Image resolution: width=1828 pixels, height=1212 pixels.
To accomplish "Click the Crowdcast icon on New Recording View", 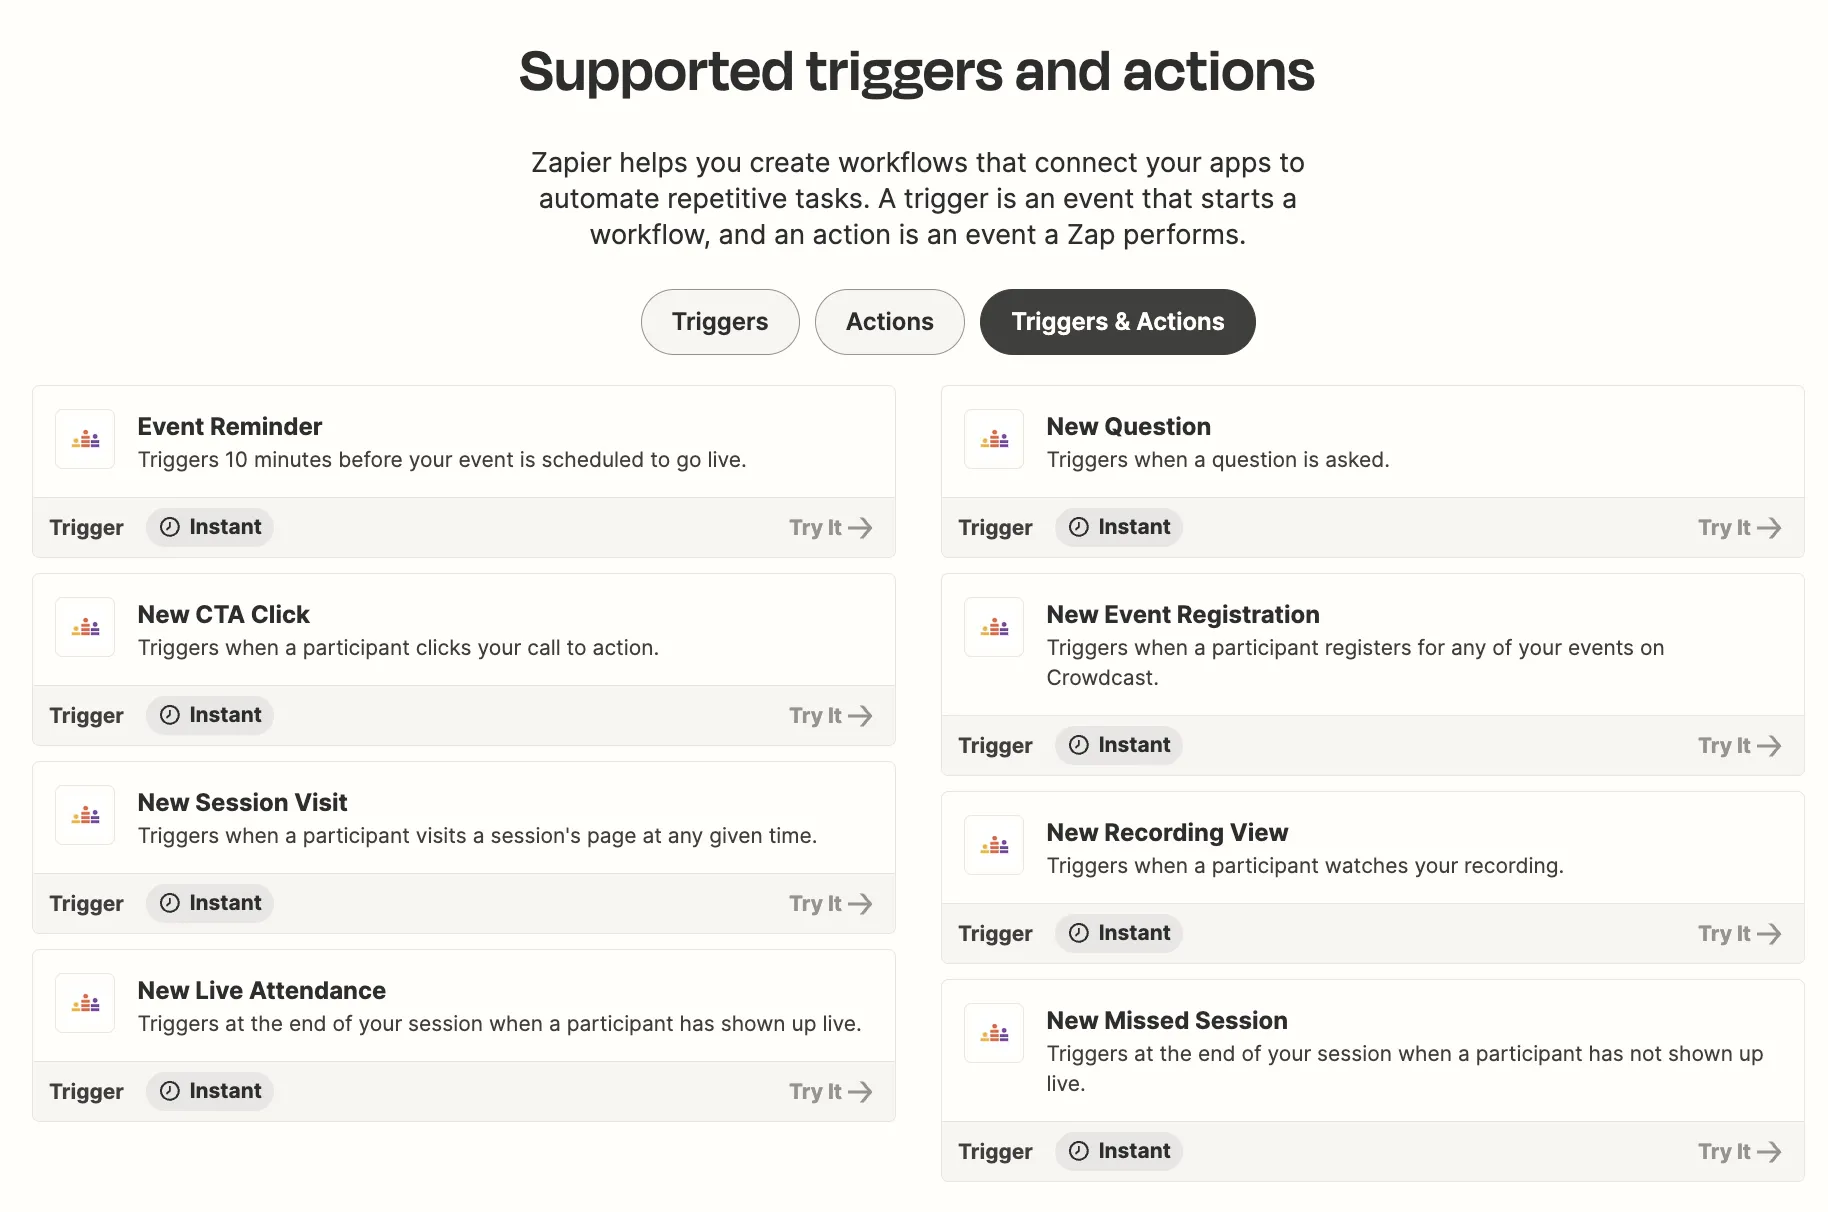I will [x=993, y=844].
